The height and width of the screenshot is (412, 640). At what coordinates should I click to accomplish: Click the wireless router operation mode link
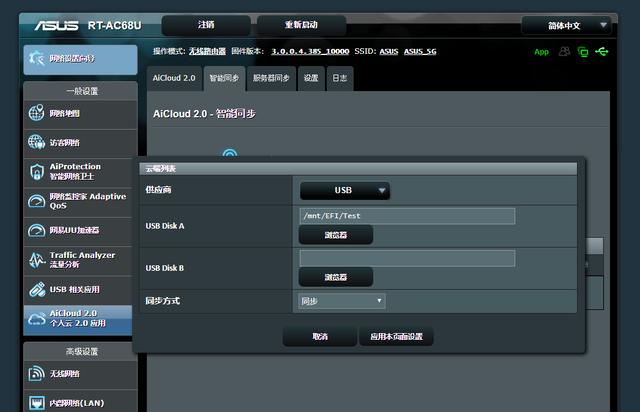click(207, 51)
